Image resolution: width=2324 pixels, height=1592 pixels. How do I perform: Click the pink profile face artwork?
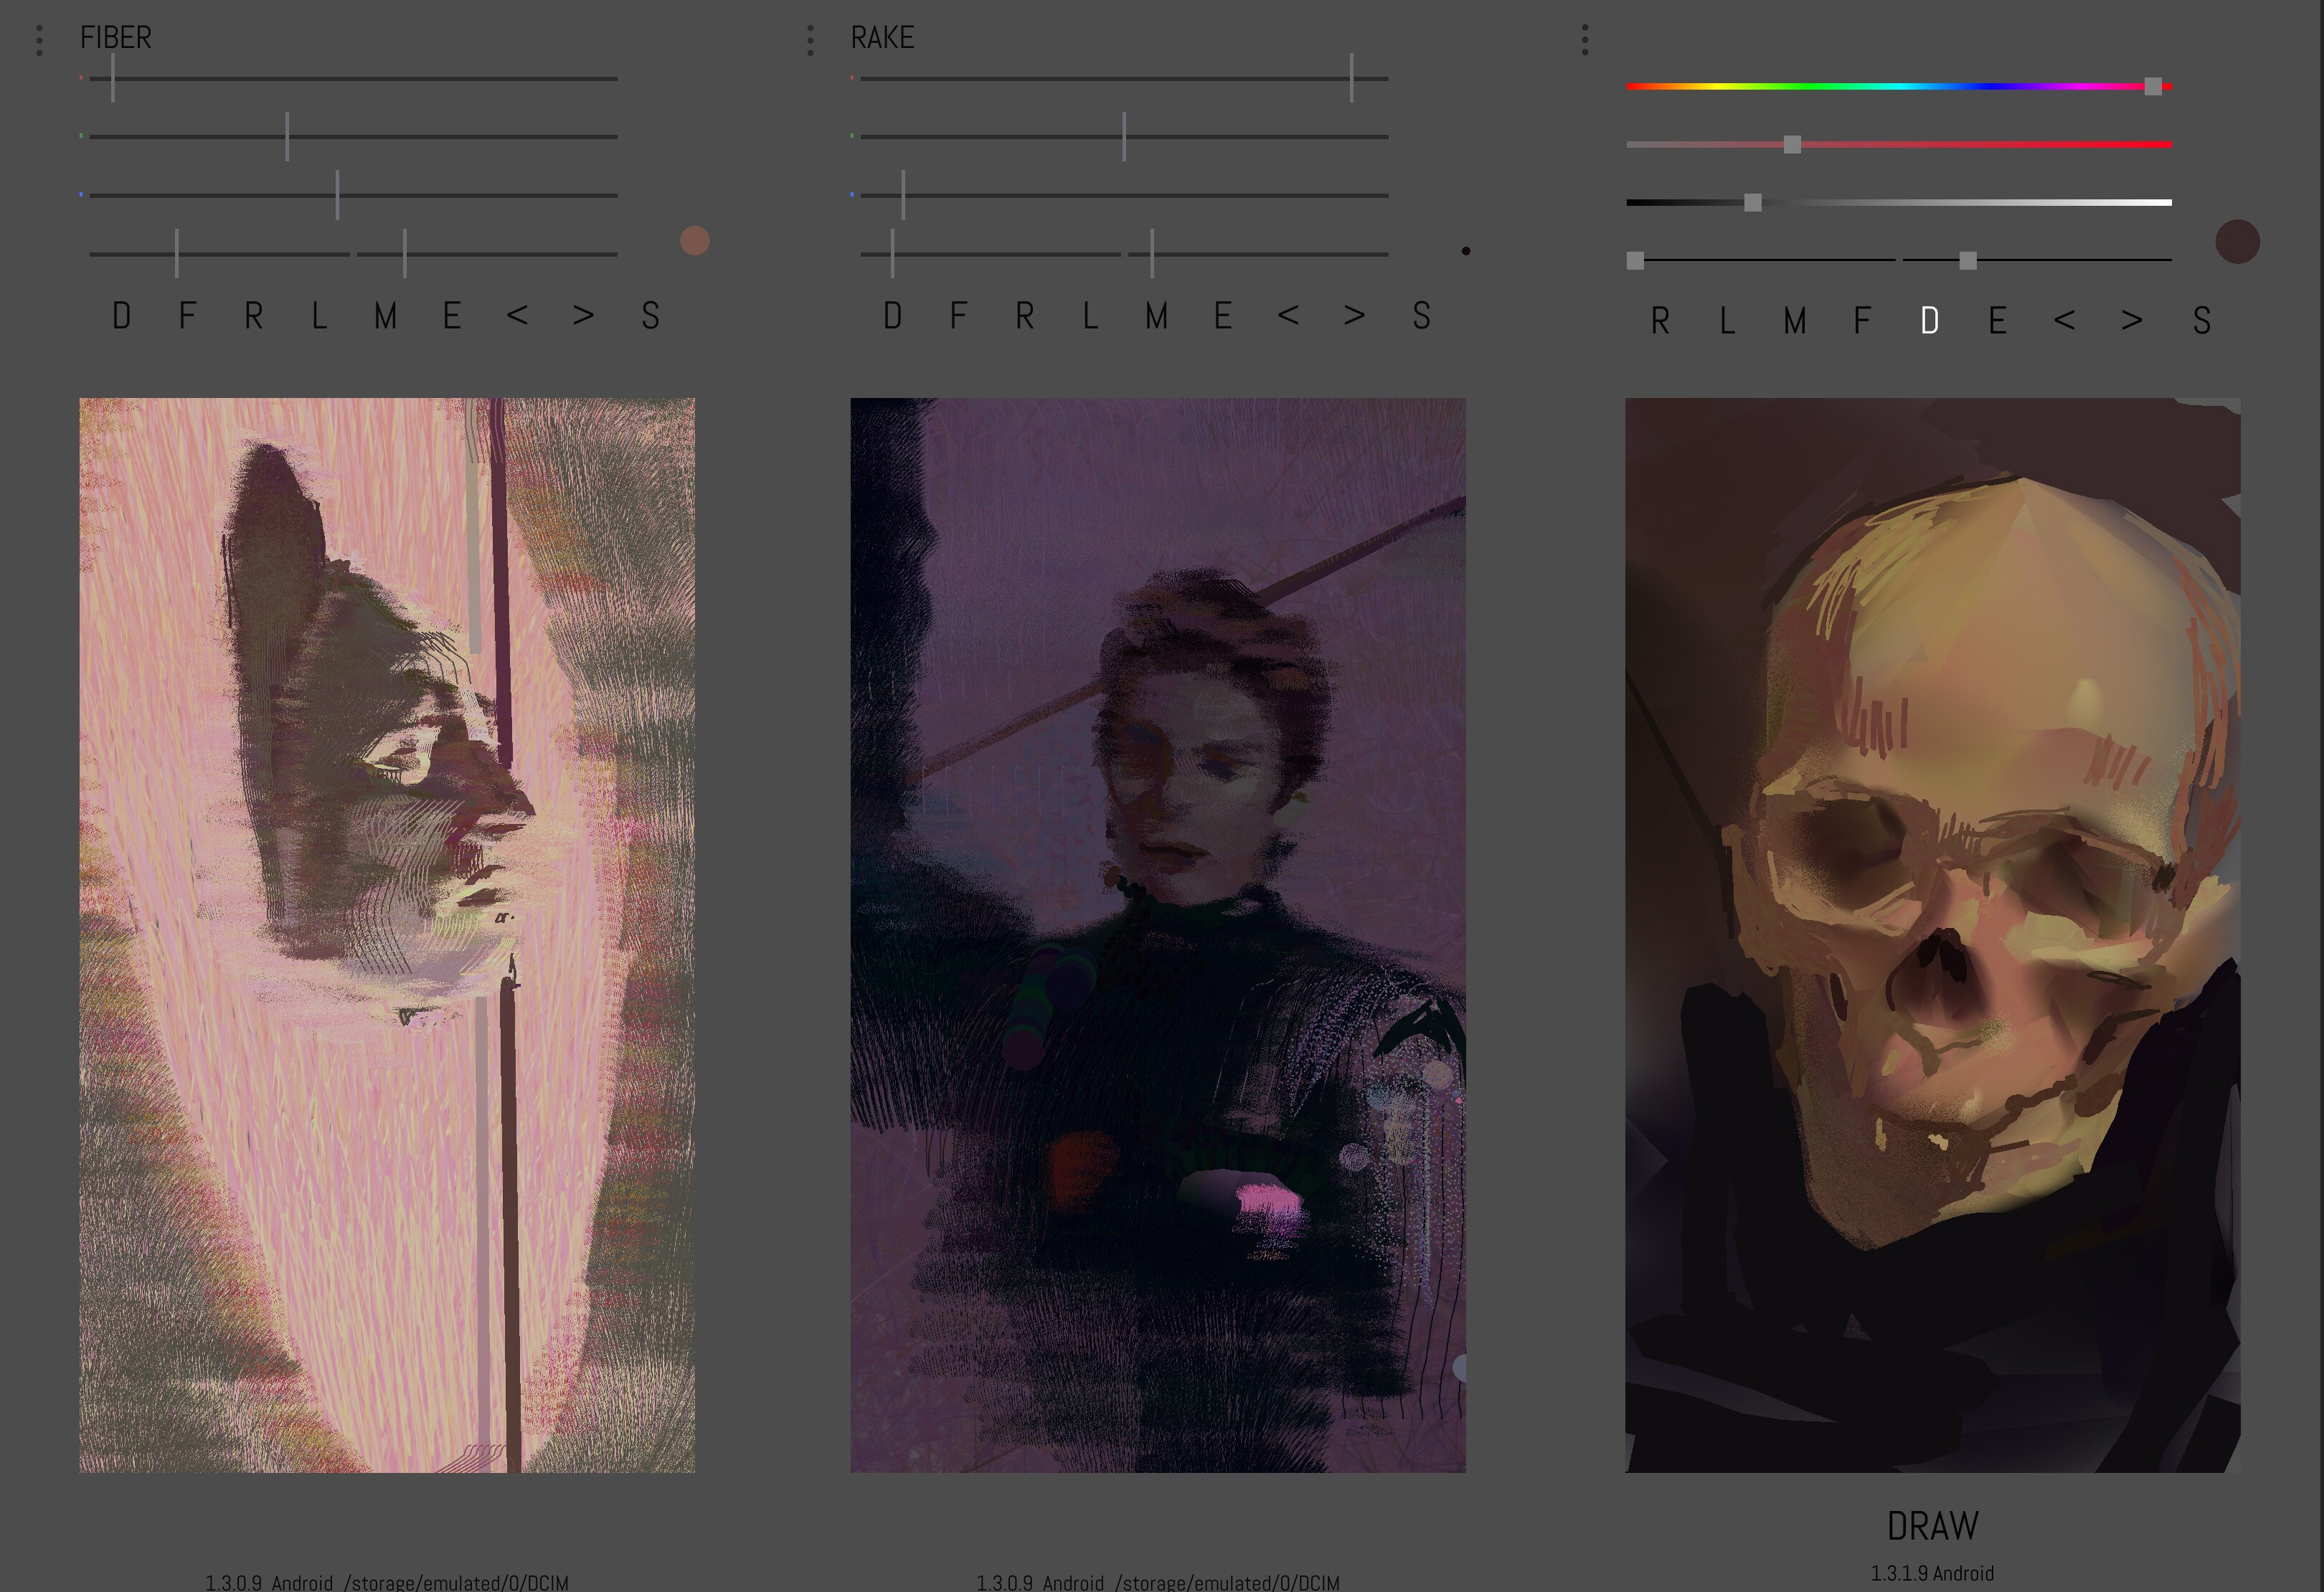(387, 935)
